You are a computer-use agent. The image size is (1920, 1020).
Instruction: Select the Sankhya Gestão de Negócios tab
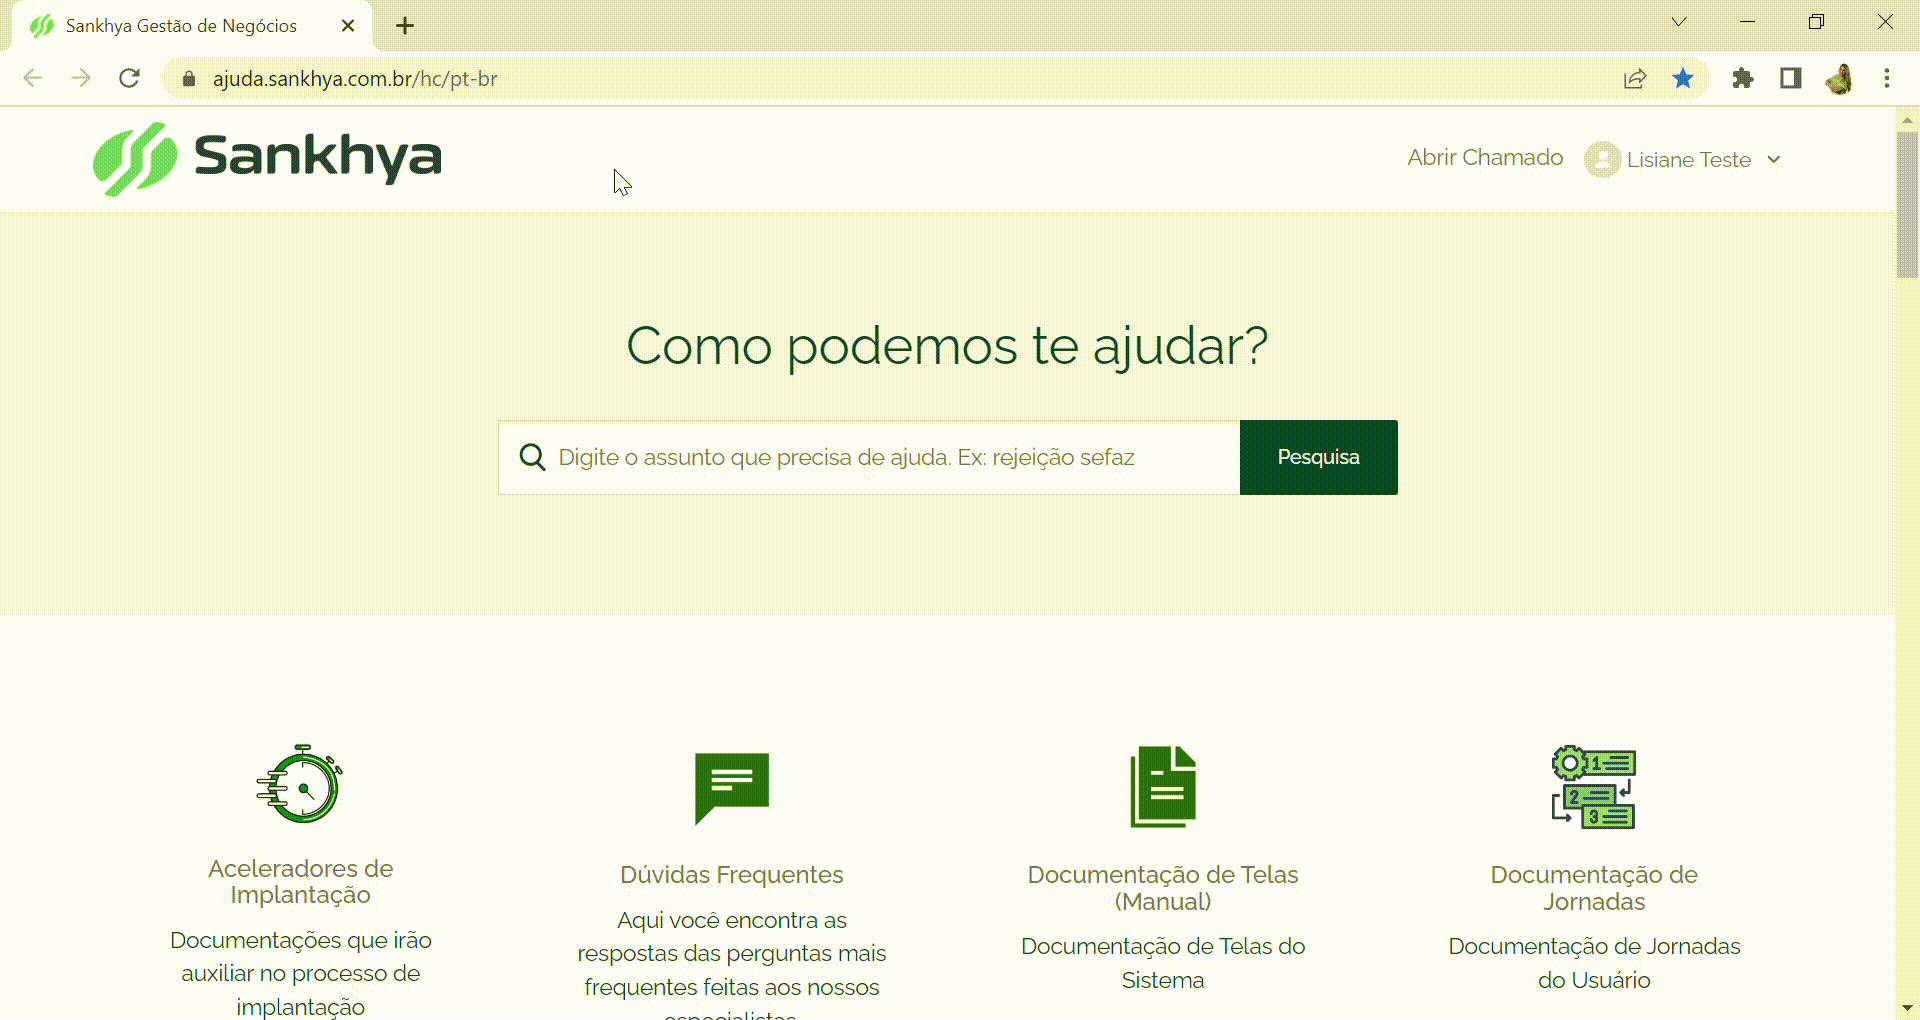point(193,26)
